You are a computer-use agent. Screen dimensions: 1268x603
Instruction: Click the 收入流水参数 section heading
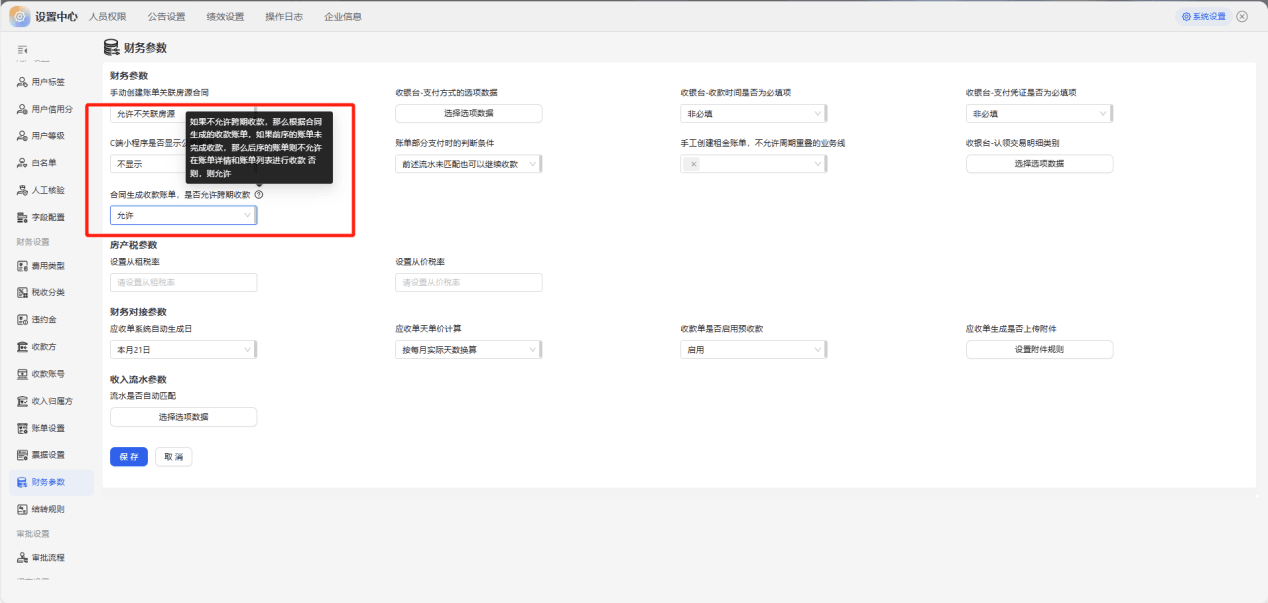pos(138,380)
